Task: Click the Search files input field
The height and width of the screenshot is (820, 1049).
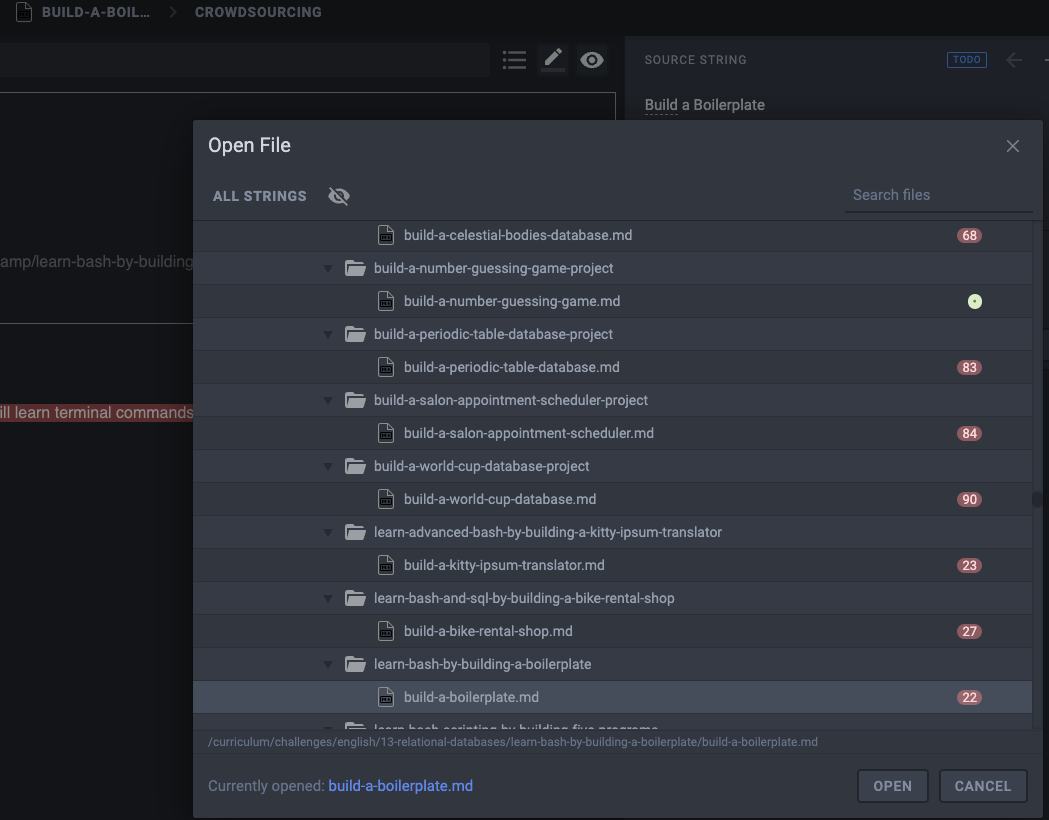Action: point(938,195)
